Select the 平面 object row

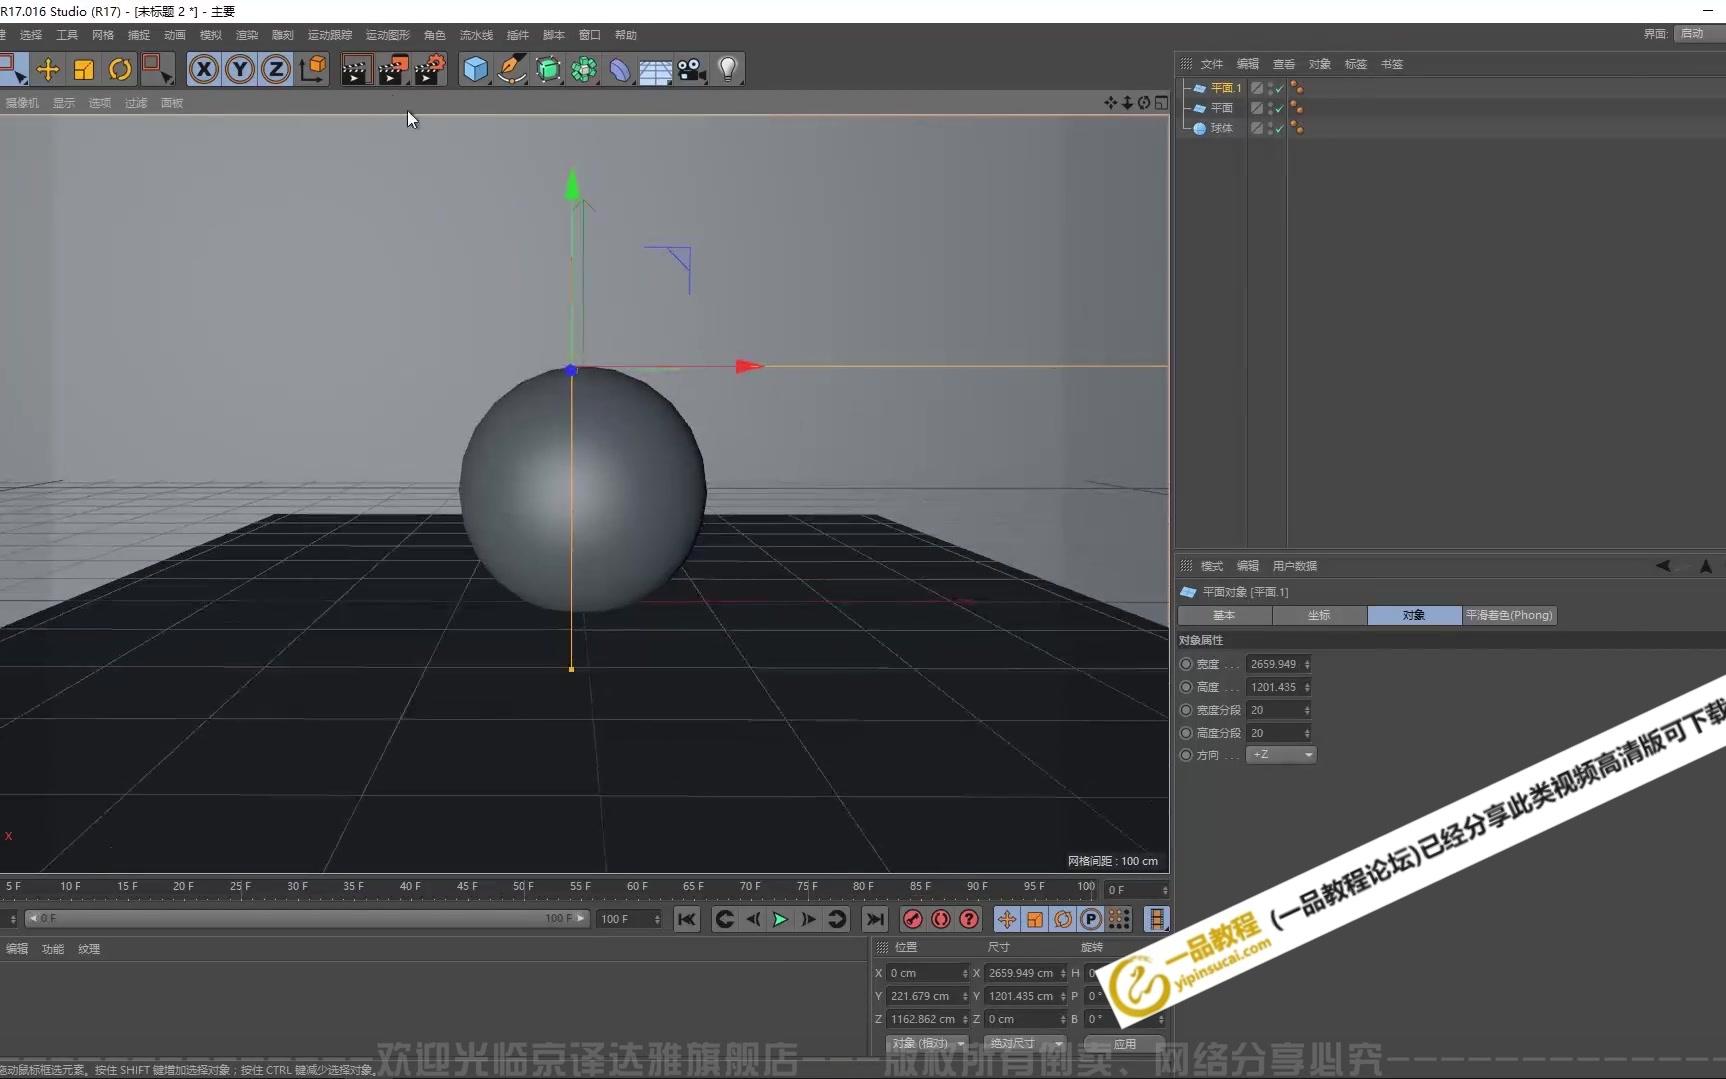tap(1222, 108)
